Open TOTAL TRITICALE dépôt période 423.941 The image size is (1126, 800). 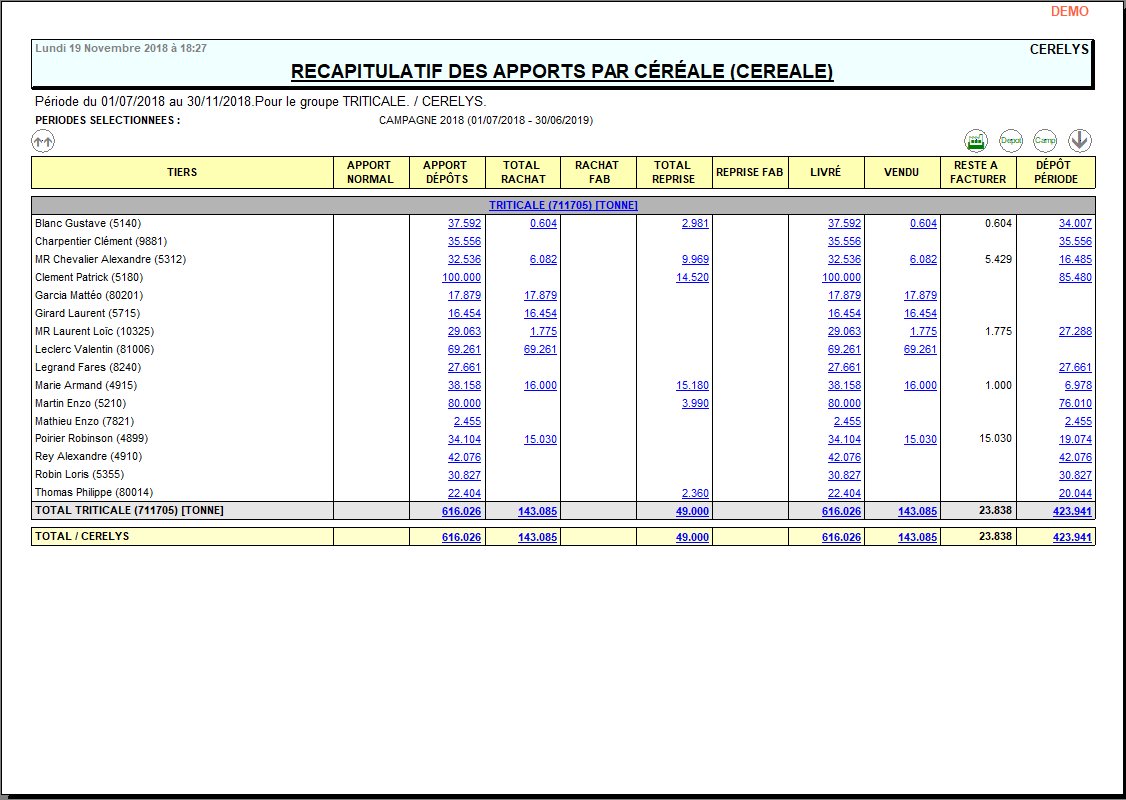point(1072,511)
